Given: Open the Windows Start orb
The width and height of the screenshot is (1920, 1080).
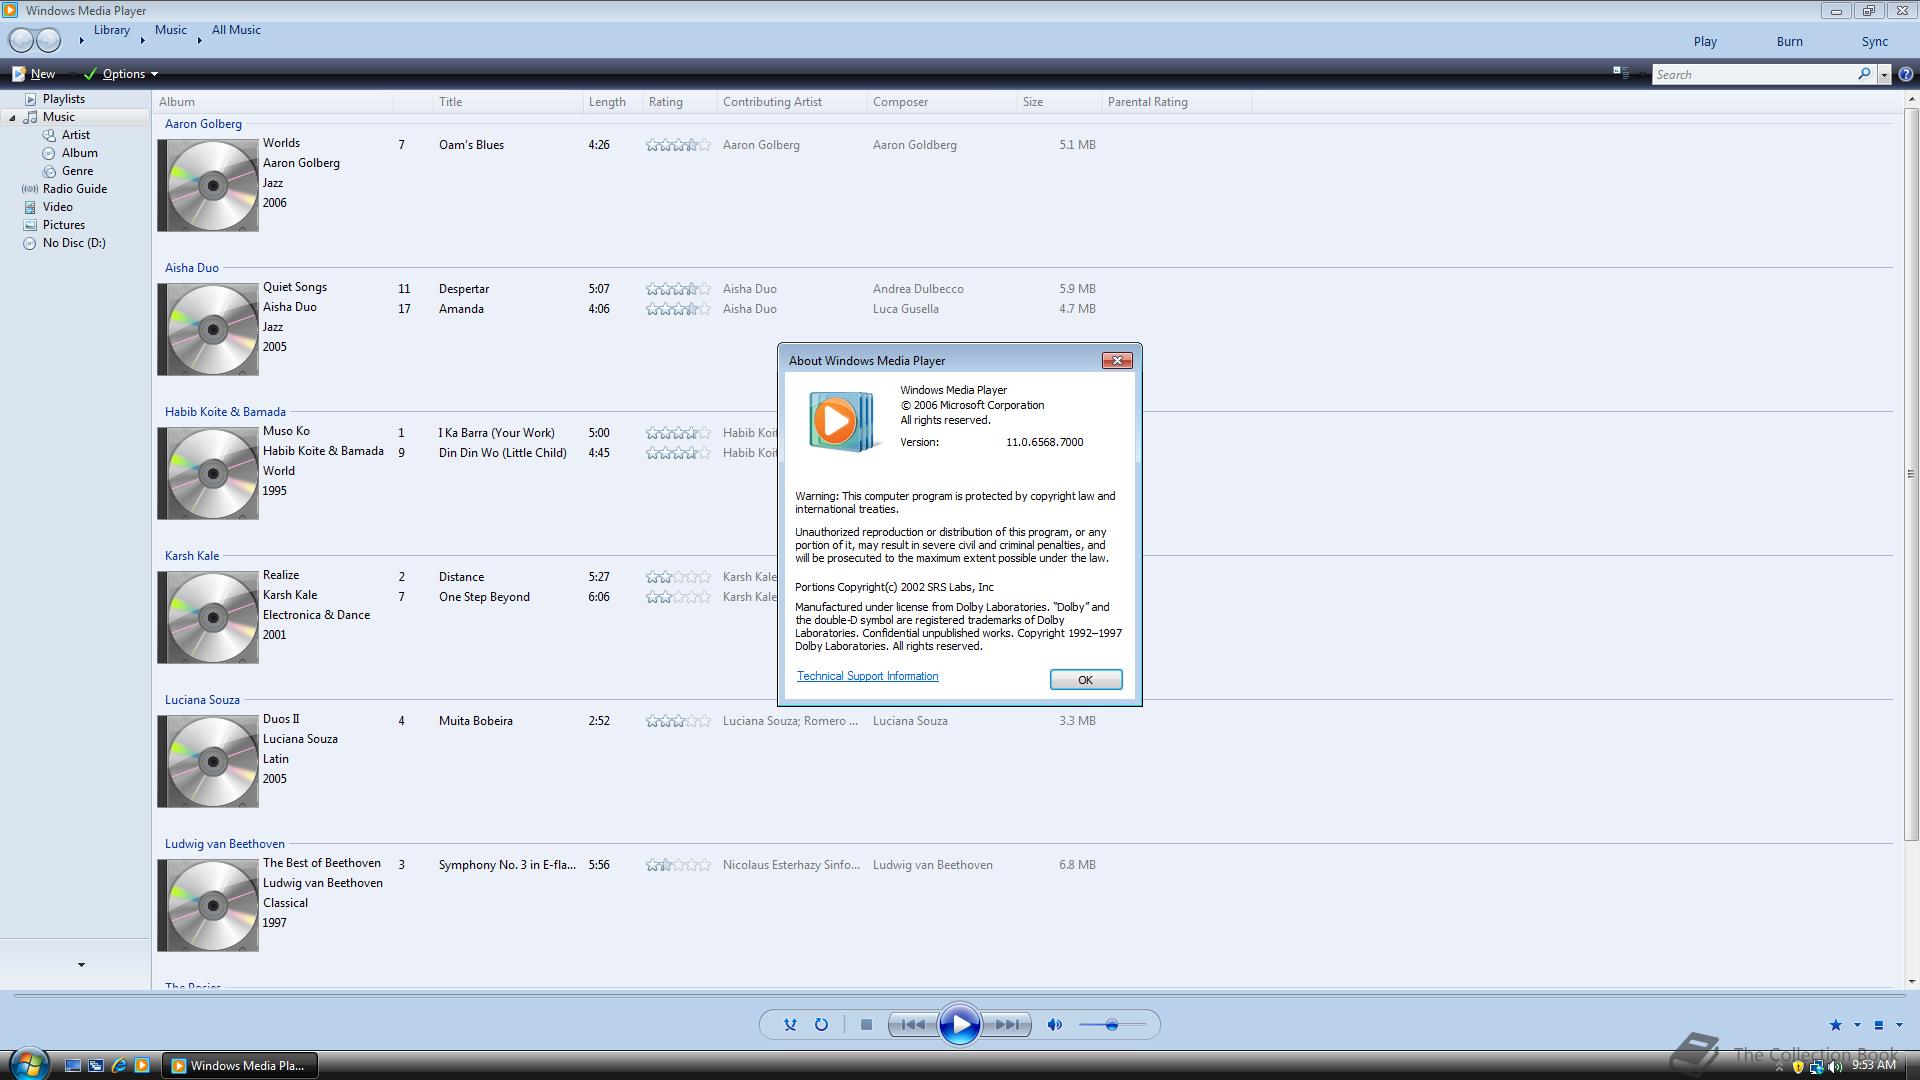Looking at the screenshot, I should [x=29, y=1064].
